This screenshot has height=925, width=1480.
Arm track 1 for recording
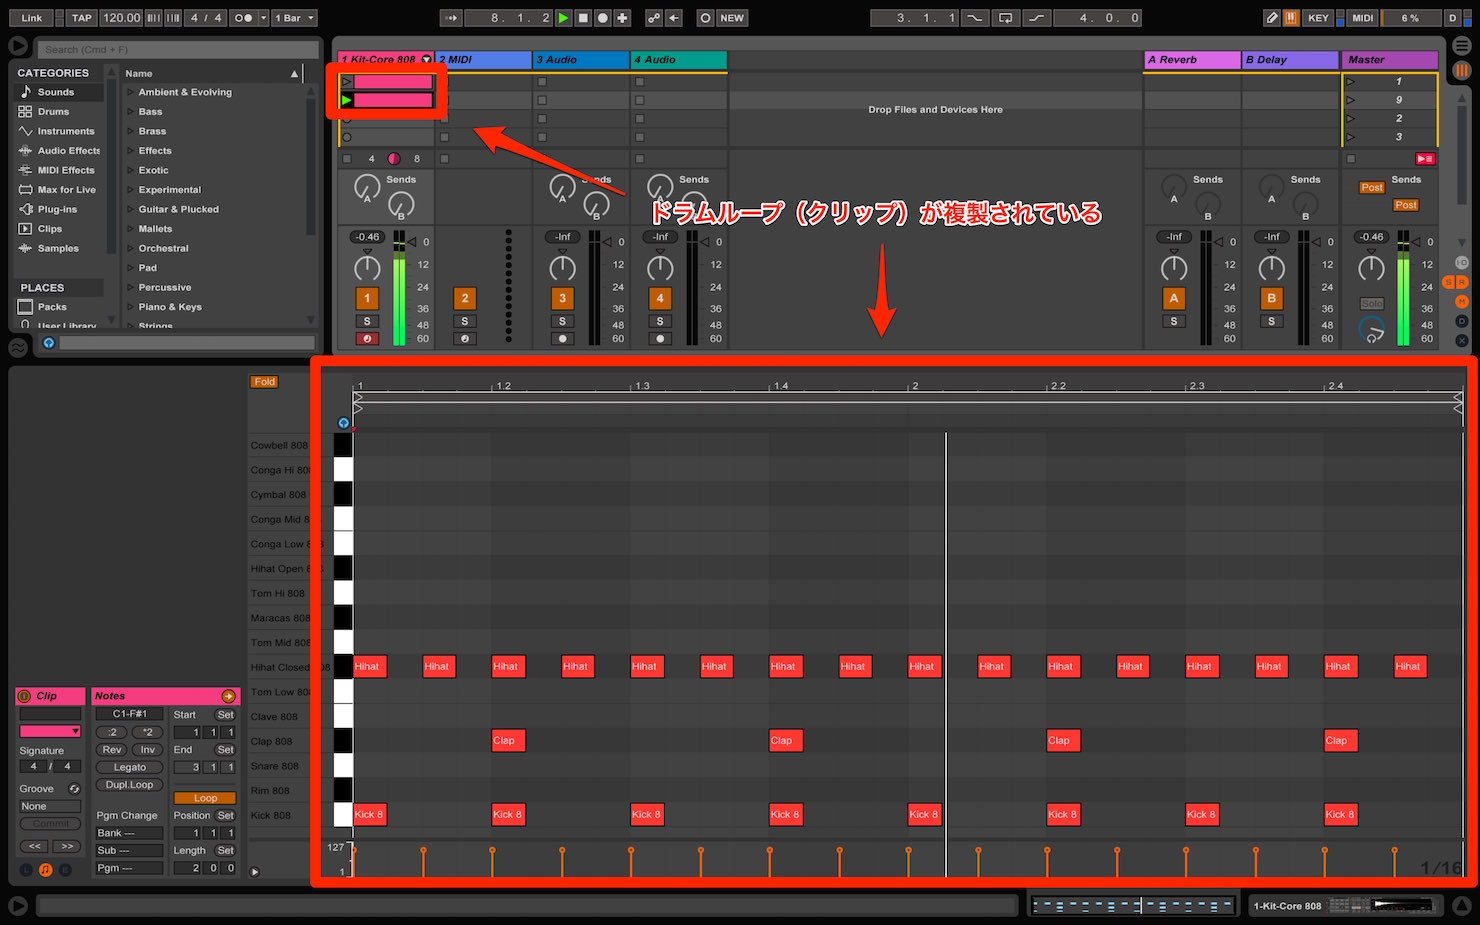tap(367, 339)
